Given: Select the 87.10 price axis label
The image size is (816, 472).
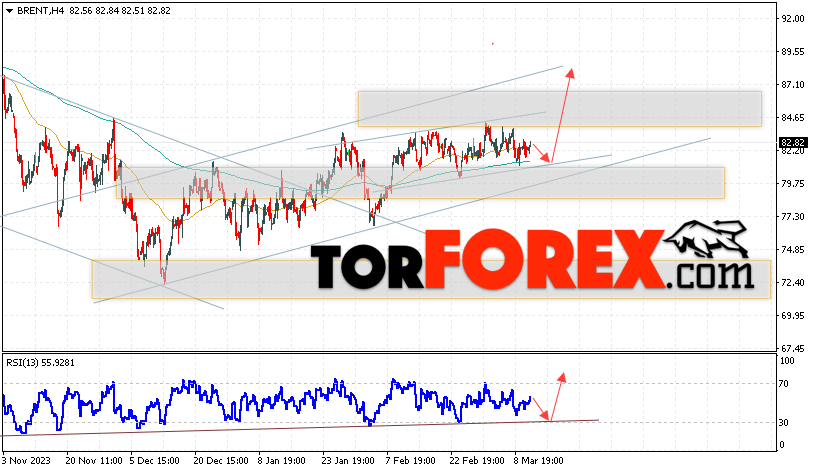Looking at the screenshot, I should (x=793, y=84).
